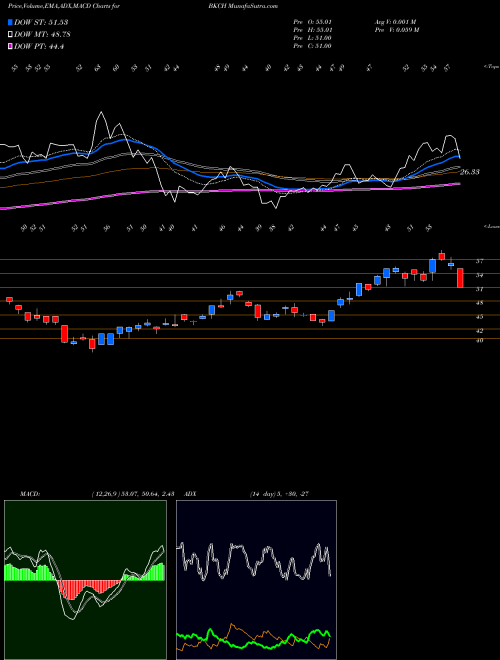Click the Avg V: 0.001 M value
This screenshot has width=500, height=660.
click(x=395, y=22)
